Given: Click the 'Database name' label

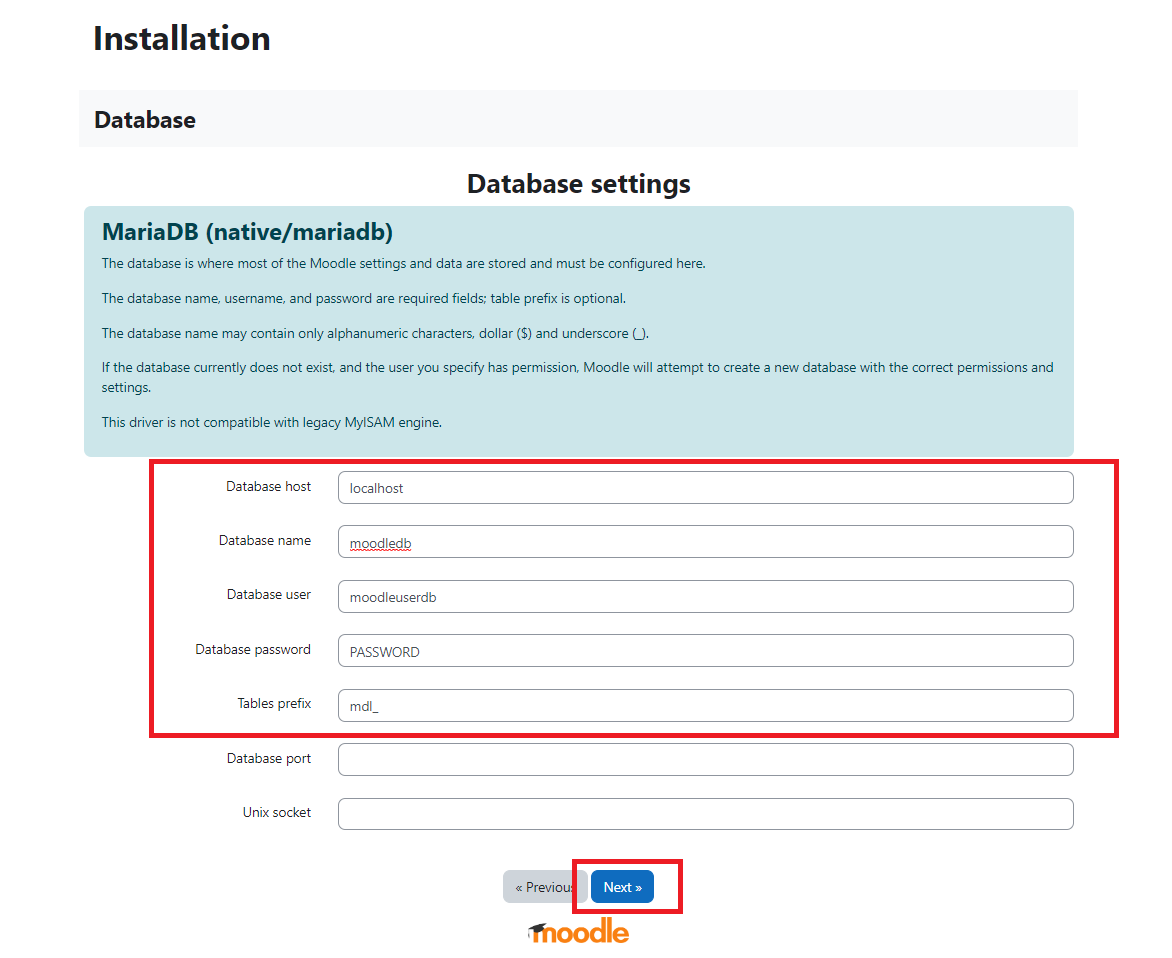Looking at the screenshot, I should [x=265, y=540].
